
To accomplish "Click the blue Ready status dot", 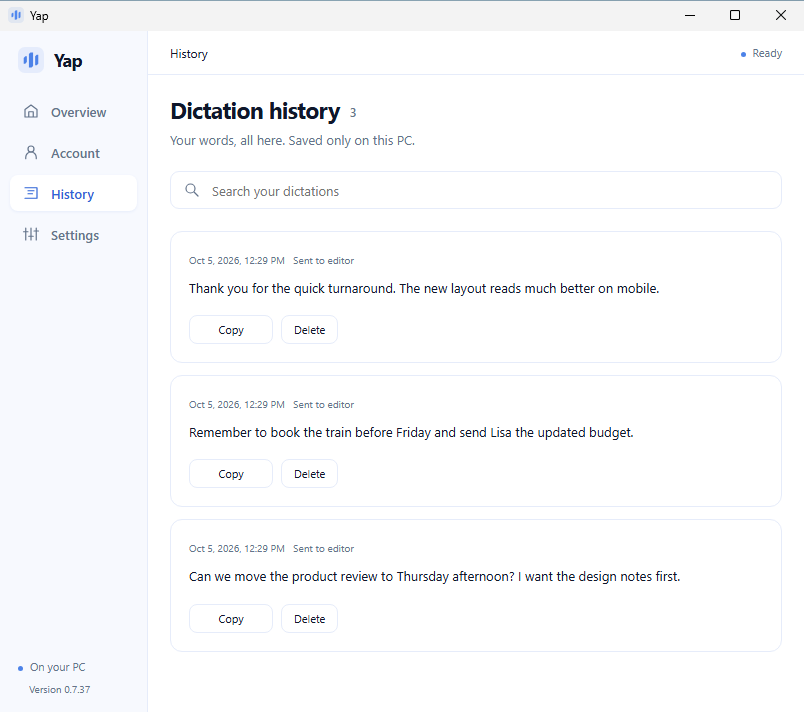I will click(743, 54).
